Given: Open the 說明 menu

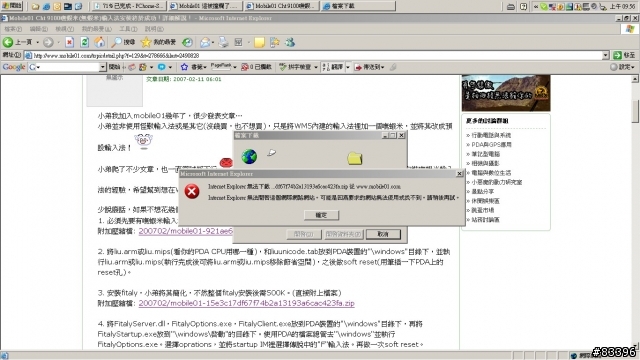Looking at the screenshot, I should 153,29.
